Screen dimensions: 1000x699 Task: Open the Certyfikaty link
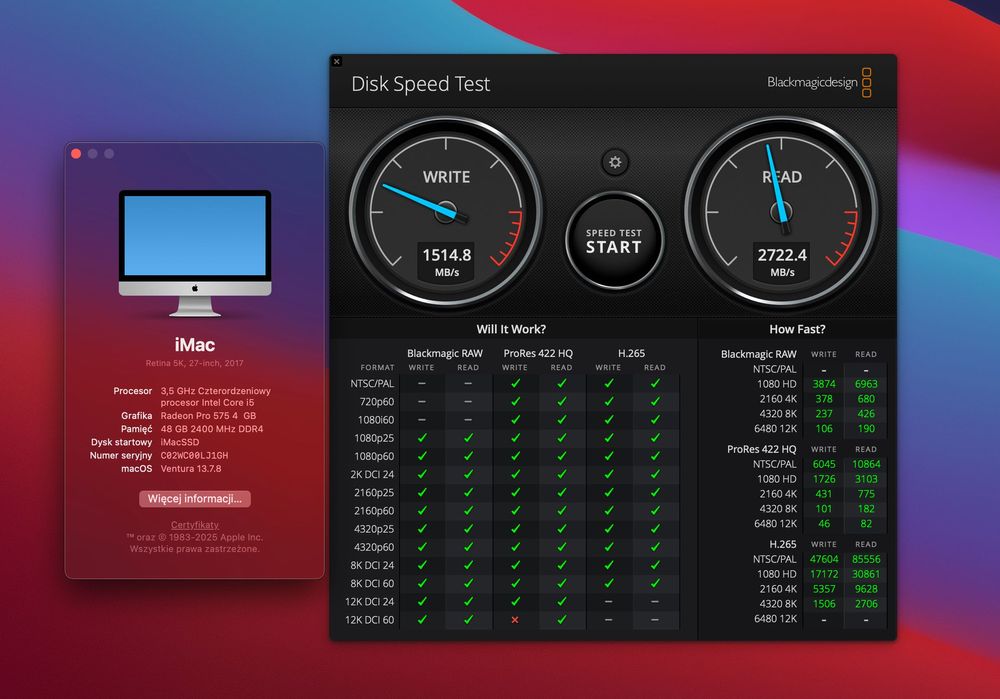pos(195,525)
